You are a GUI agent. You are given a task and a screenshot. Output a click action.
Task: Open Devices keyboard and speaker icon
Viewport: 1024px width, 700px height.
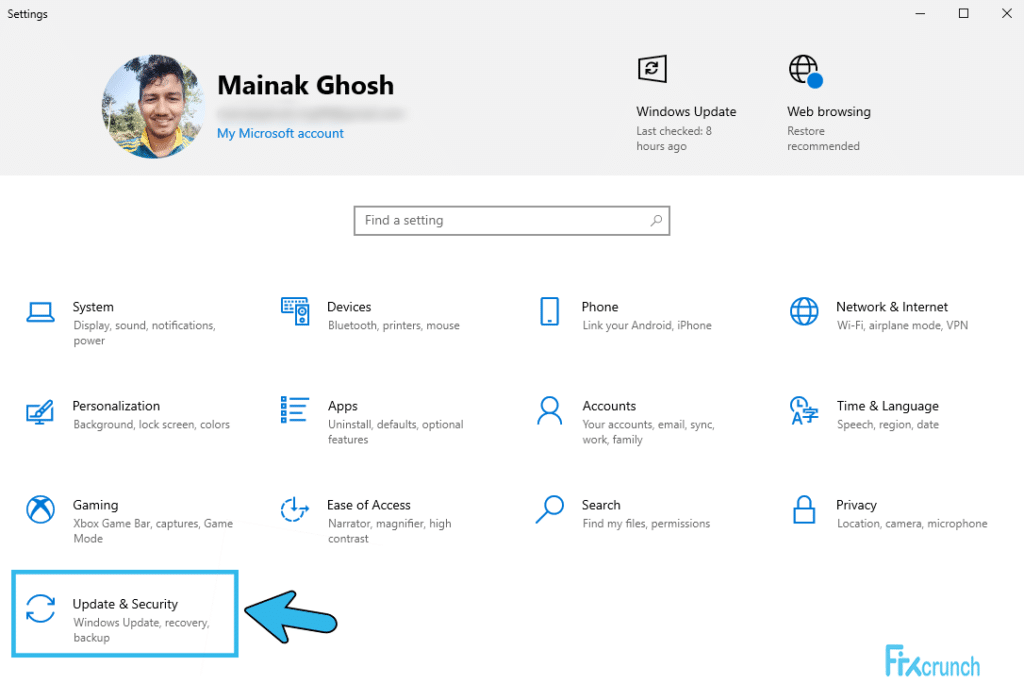[295, 311]
